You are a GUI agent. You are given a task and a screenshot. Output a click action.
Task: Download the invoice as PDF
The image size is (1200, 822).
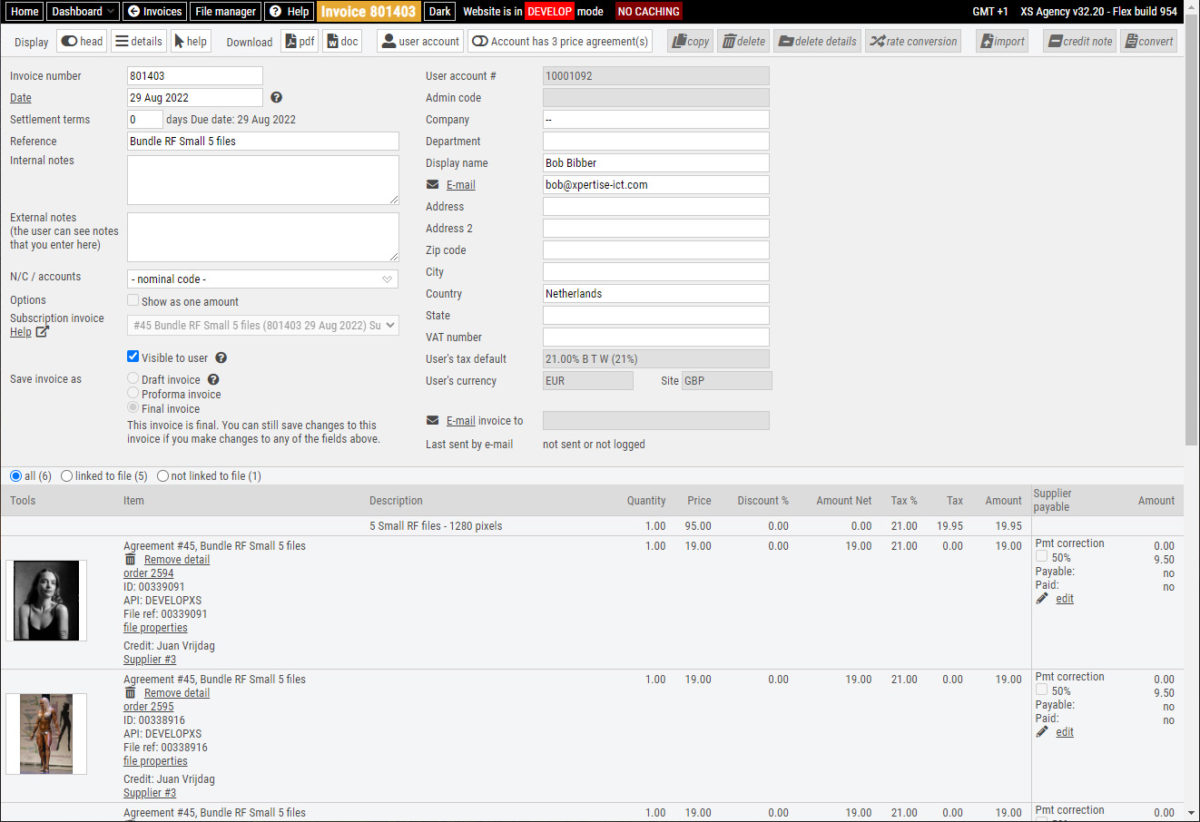pyautogui.click(x=298, y=42)
